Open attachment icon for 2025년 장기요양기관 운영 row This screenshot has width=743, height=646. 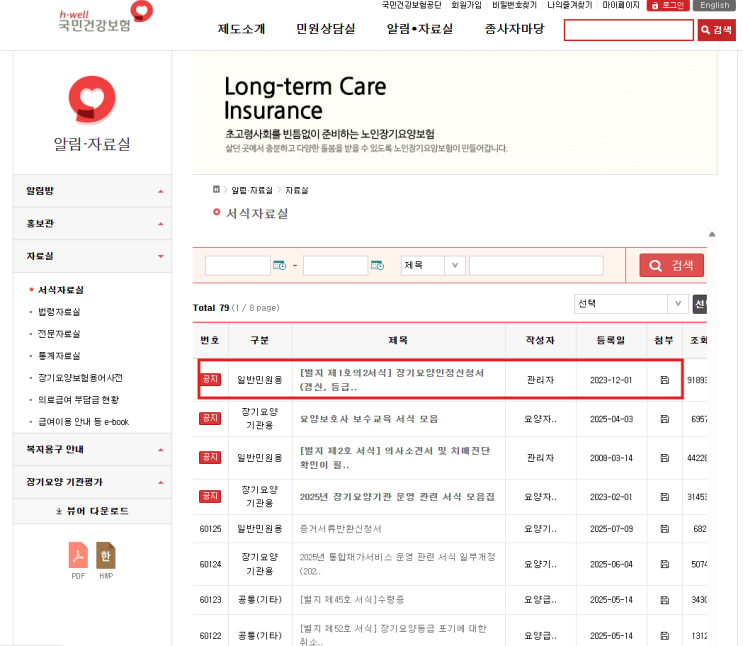(664, 497)
